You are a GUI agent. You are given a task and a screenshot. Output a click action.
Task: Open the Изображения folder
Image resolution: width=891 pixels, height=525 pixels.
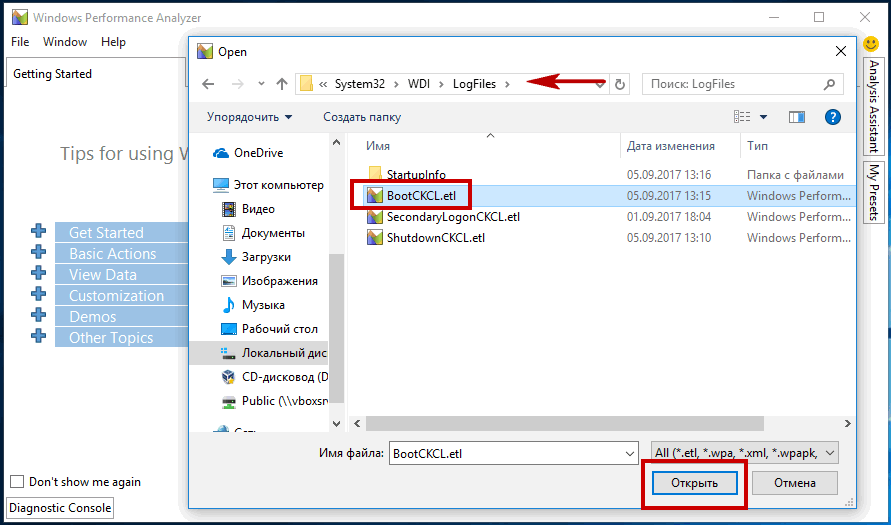(269, 281)
